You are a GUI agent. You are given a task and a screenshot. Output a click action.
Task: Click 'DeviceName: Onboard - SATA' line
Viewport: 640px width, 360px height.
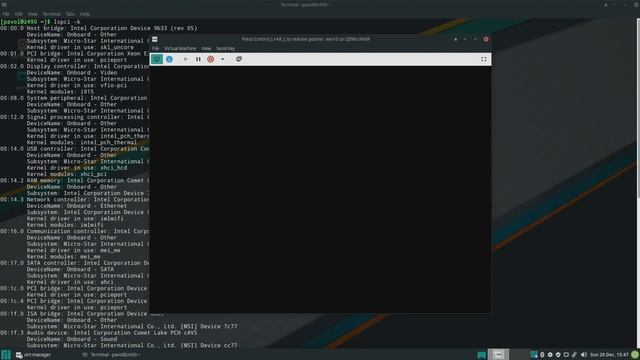point(70,269)
